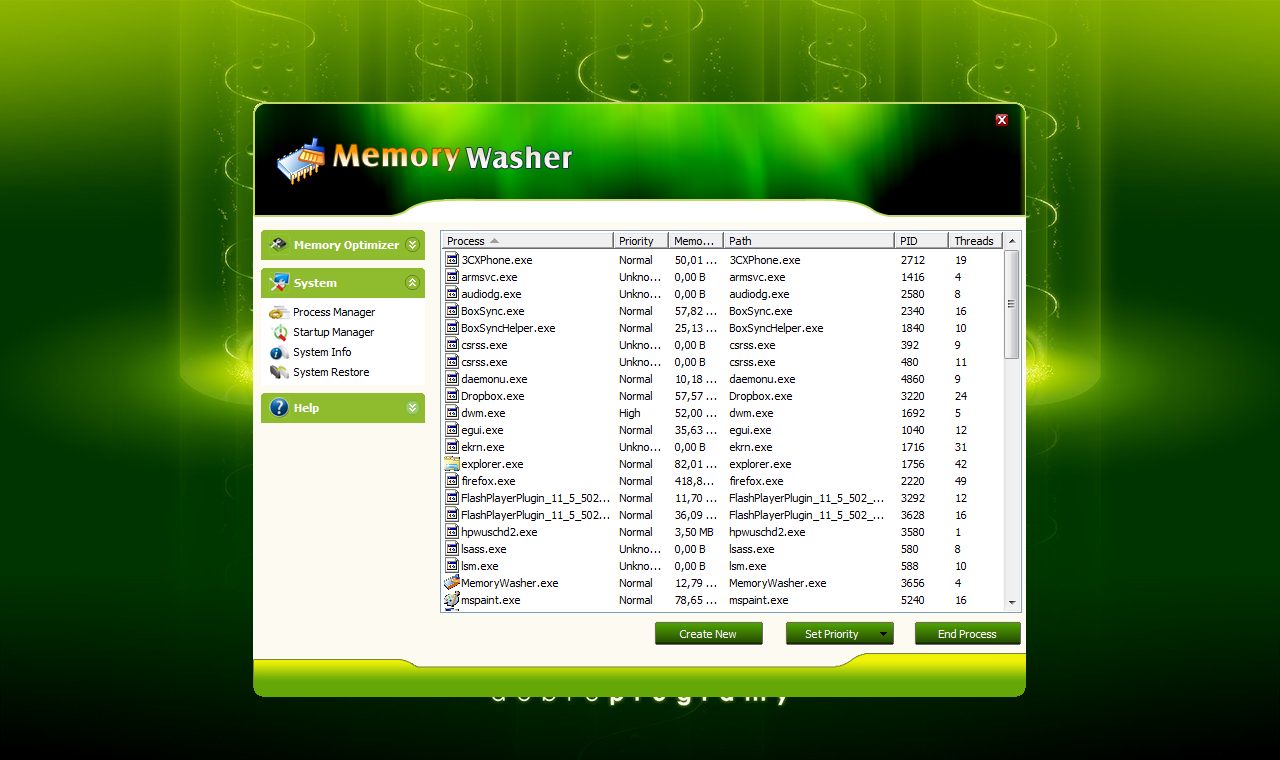Select the MemoryWasher.exe process name

pos(510,583)
